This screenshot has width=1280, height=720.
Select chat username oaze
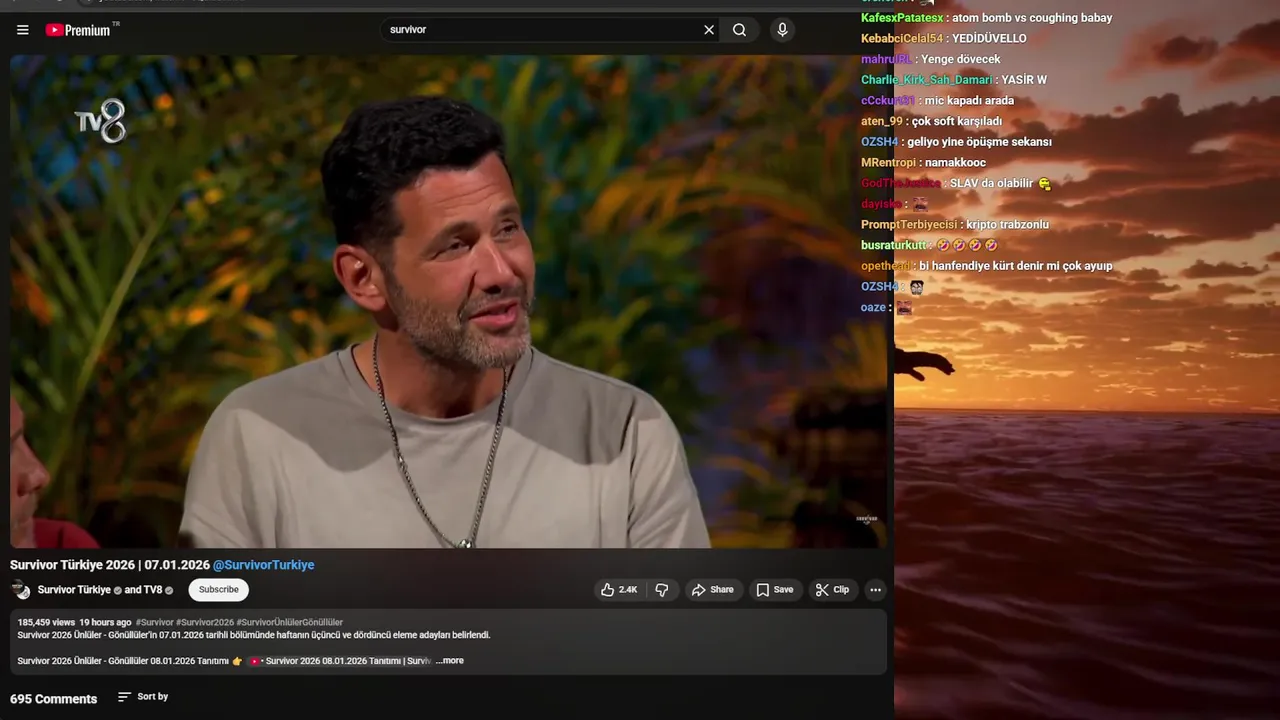873,308
